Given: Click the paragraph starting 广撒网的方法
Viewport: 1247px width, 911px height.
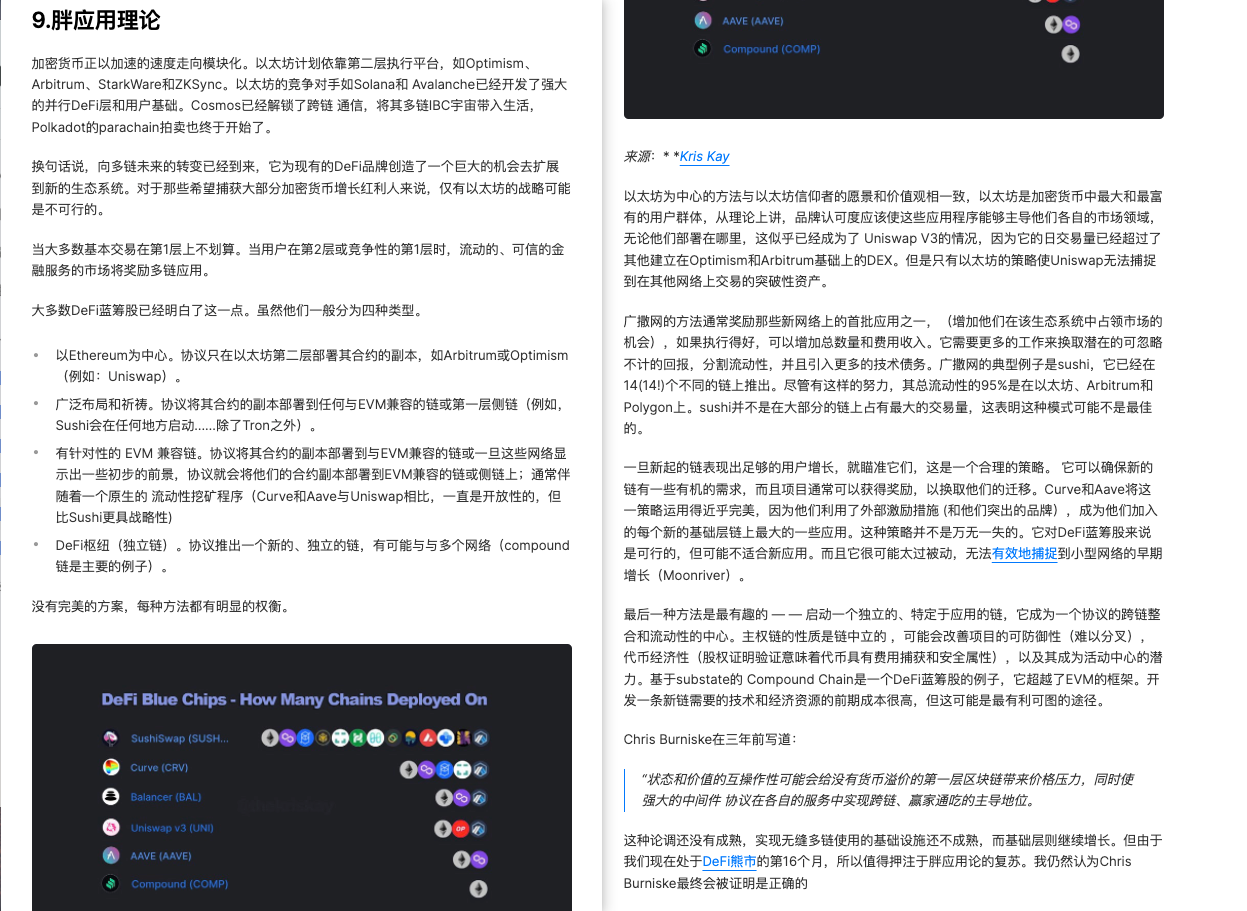Looking at the screenshot, I should point(893,374).
